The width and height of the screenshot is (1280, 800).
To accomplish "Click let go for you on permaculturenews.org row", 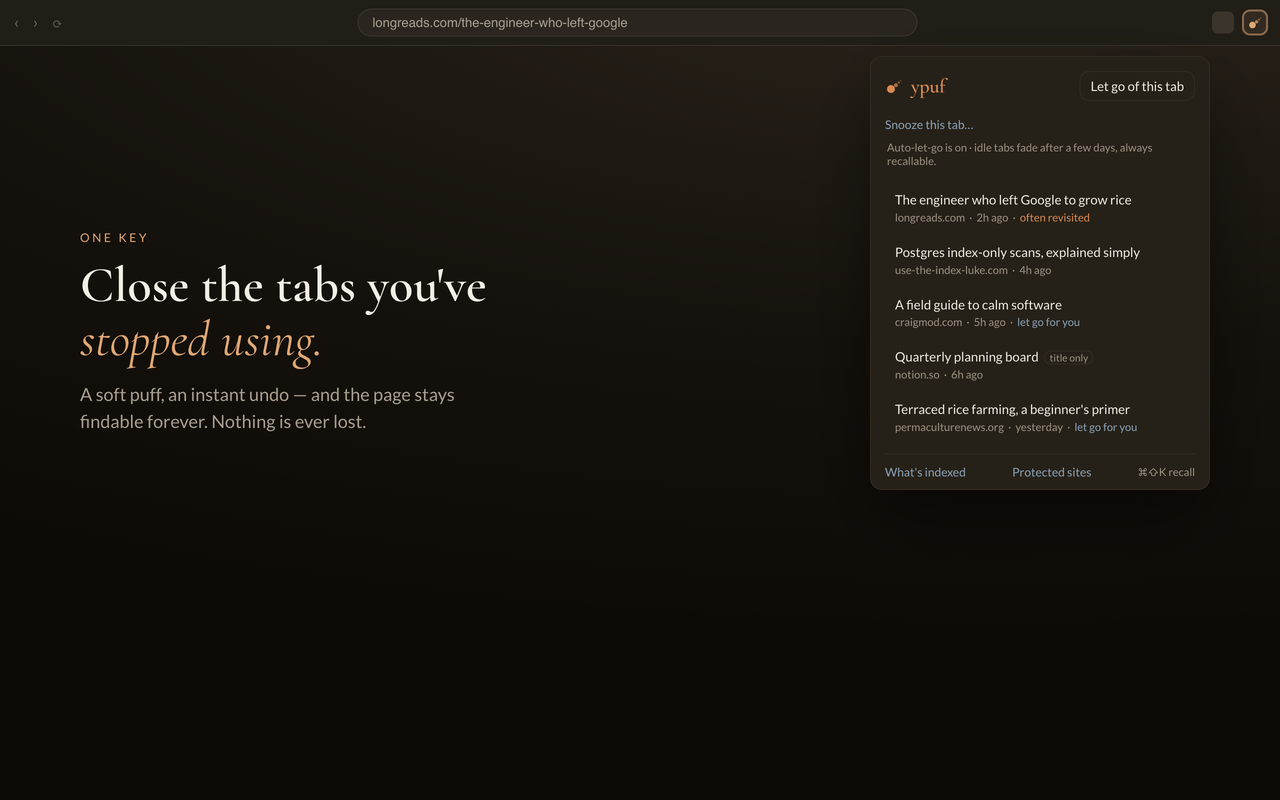I will click(x=1105, y=427).
